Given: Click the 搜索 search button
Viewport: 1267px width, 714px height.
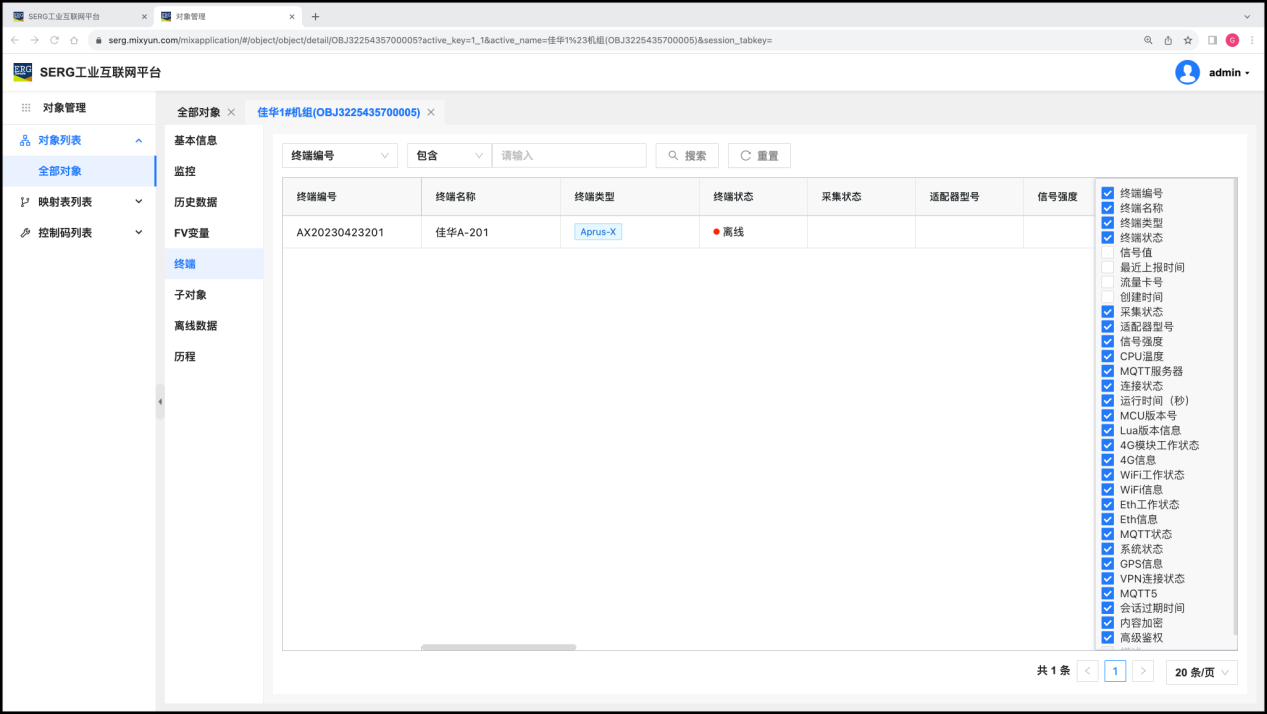Looking at the screenshot, I should tap(687, 156).
